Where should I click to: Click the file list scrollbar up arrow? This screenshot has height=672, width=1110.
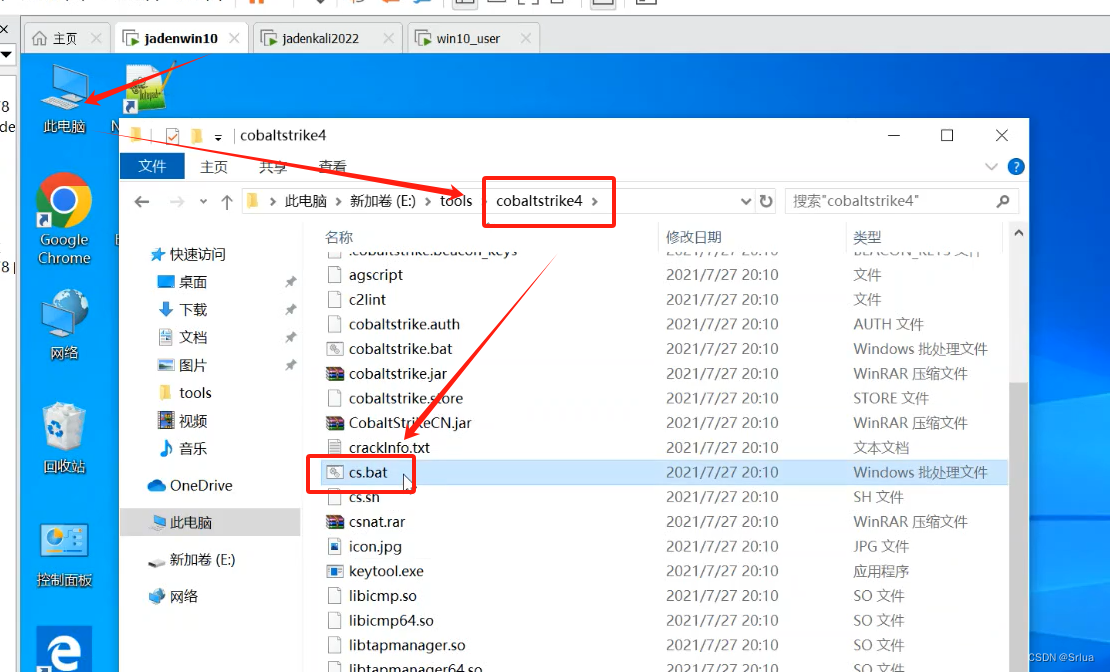point(1018,233)
